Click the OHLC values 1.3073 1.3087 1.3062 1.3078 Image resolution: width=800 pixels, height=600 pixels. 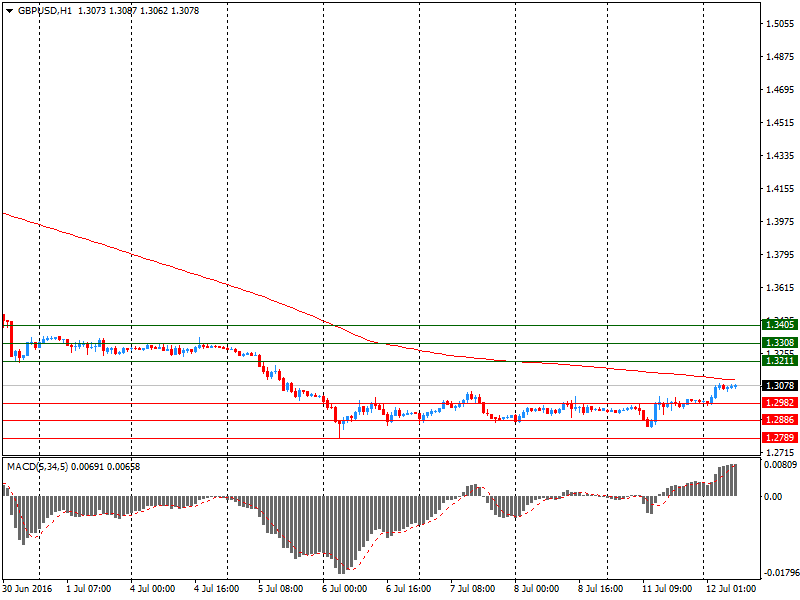pos(138,11)
